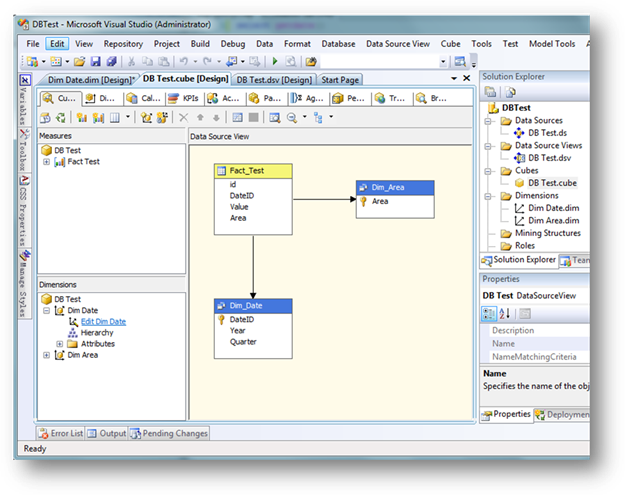
Task: Select Dim Area.dim in Solution Explorer
Action: (x=554, y=221)
